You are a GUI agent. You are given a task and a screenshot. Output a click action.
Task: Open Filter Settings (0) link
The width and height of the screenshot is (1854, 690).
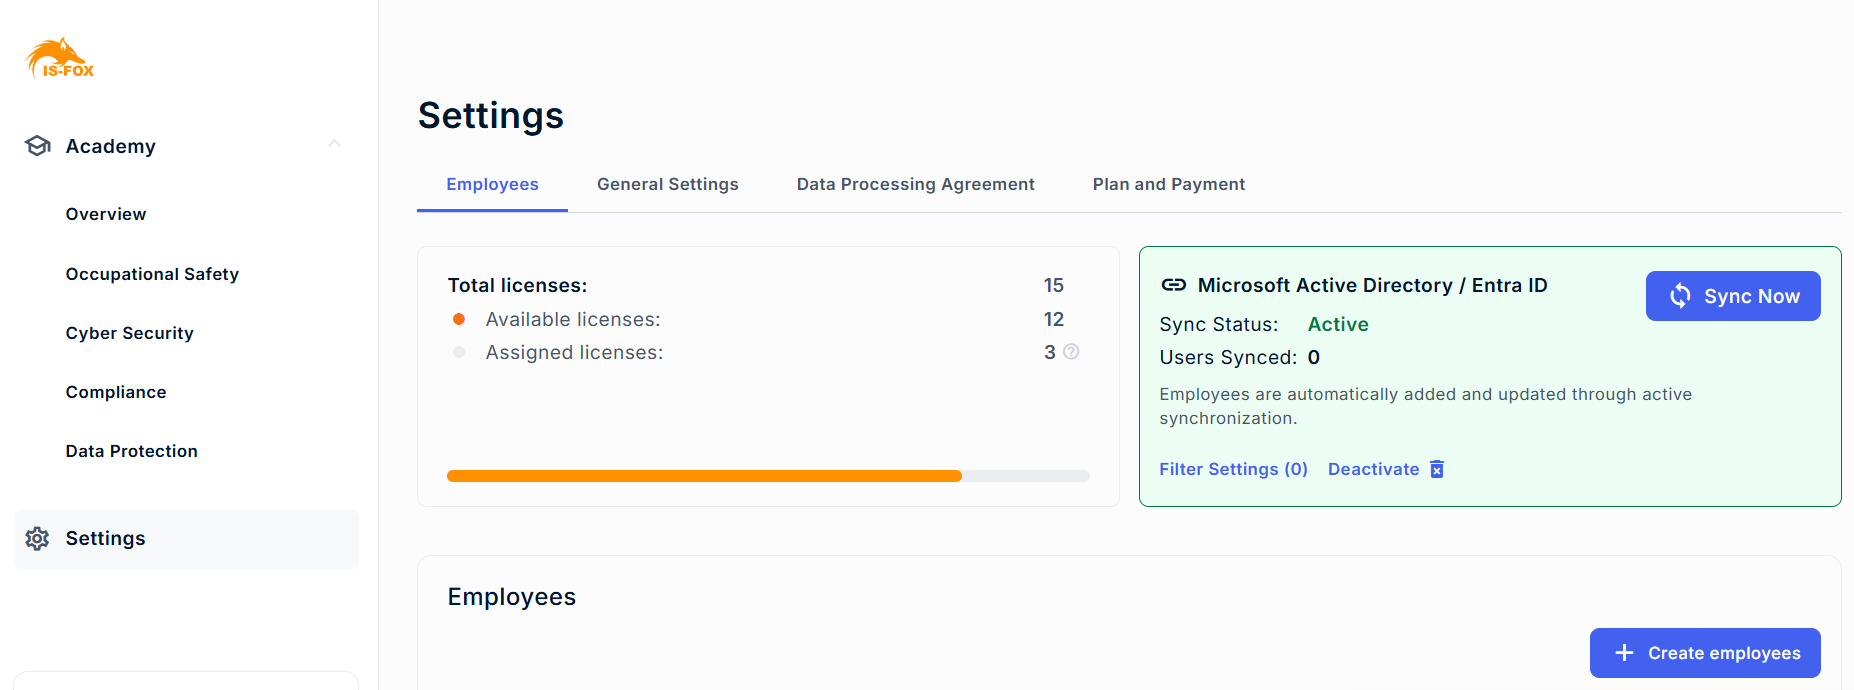[1233, 469]
